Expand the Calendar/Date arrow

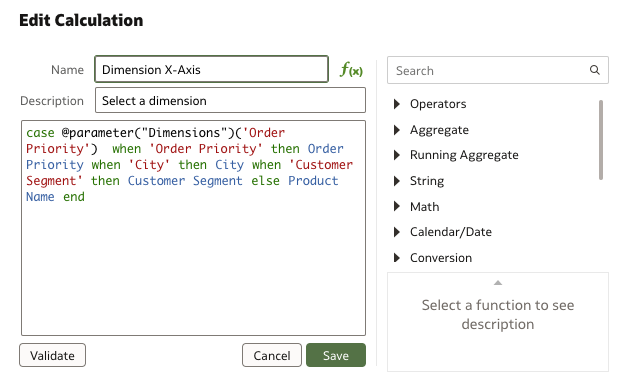tap(397, 232)
